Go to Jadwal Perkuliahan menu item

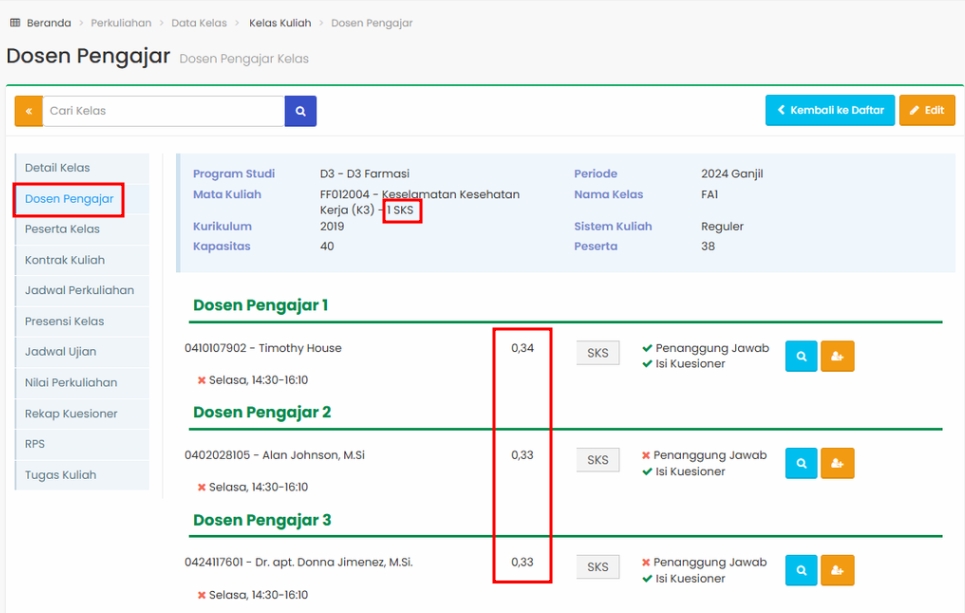[79, 290]
